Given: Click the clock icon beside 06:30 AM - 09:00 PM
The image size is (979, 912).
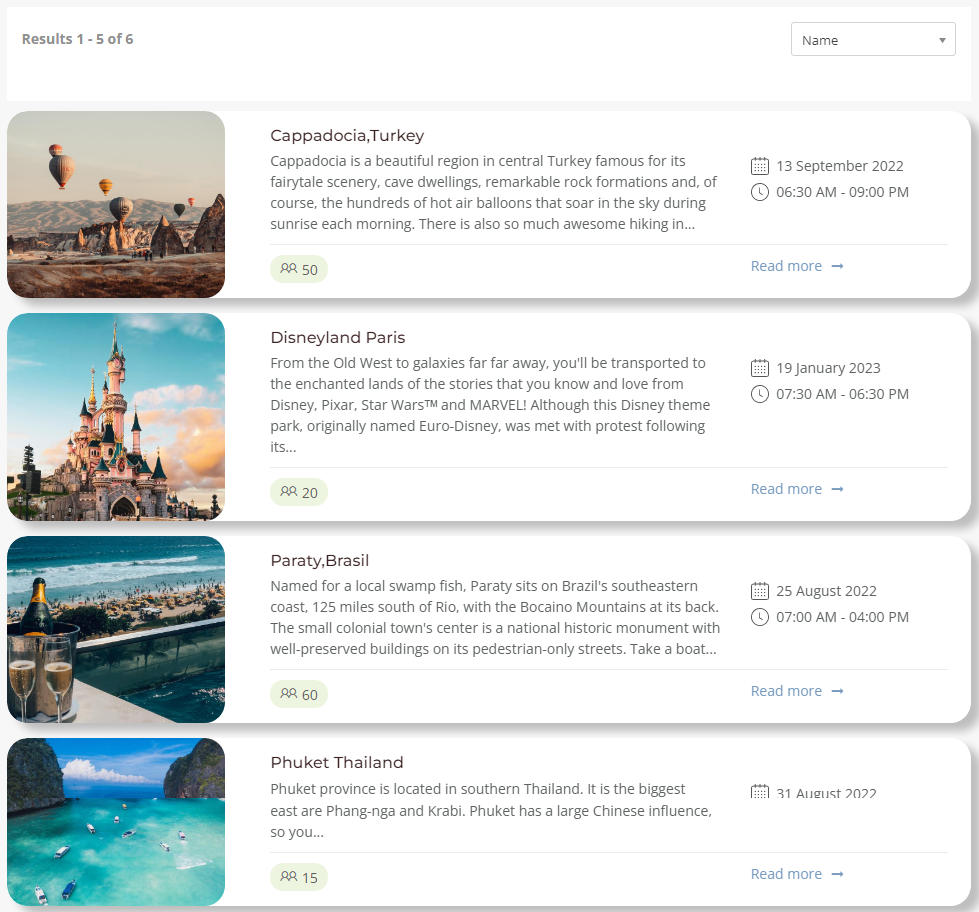Looking at the screenshot, I should [x=760, y=192].
